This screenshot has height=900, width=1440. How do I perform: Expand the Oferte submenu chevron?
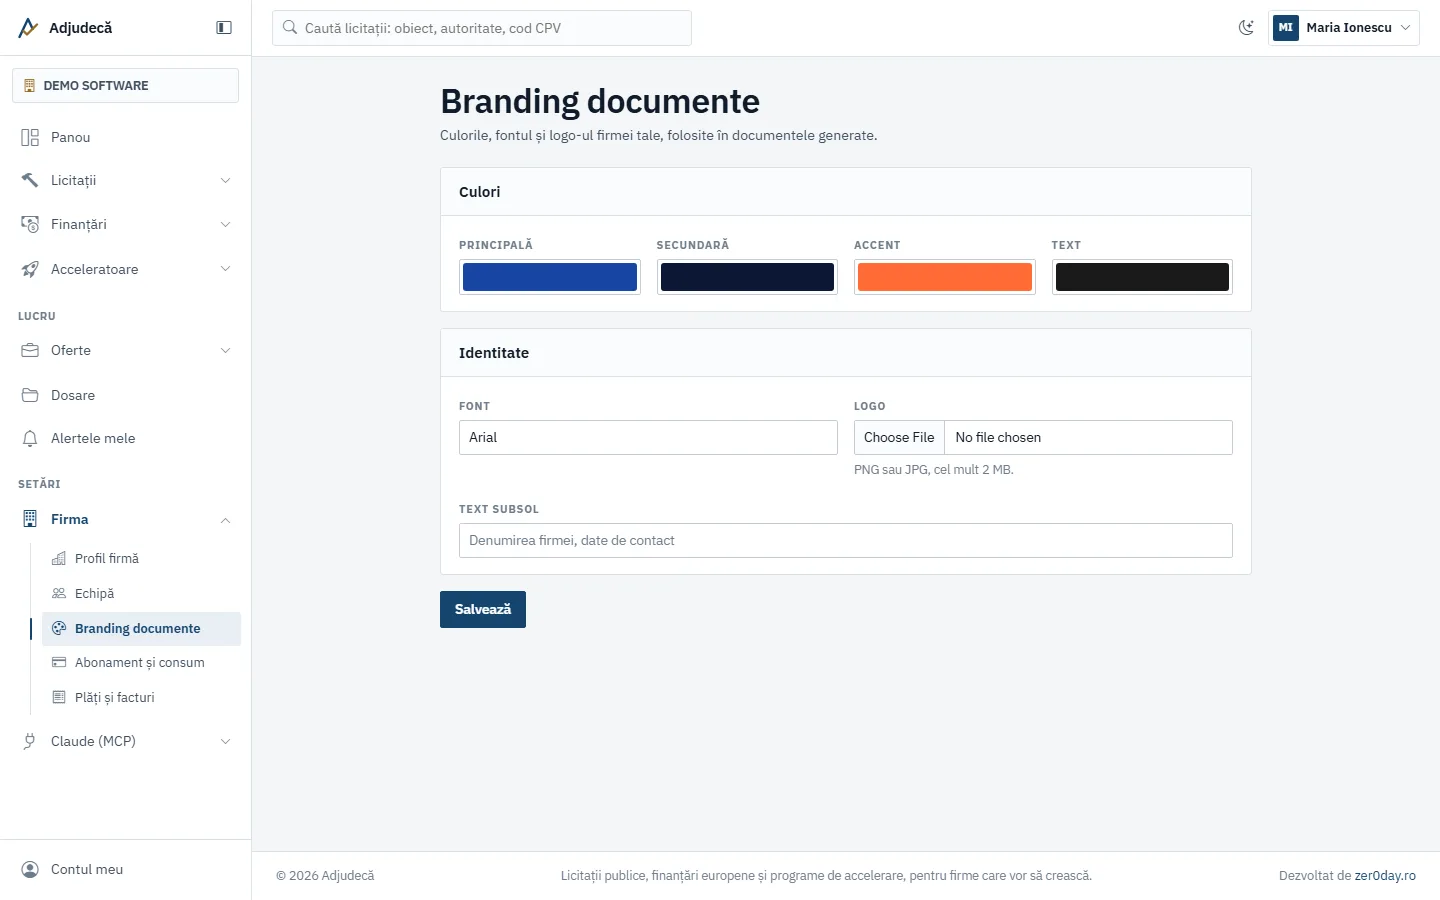[x=225, y=351]
